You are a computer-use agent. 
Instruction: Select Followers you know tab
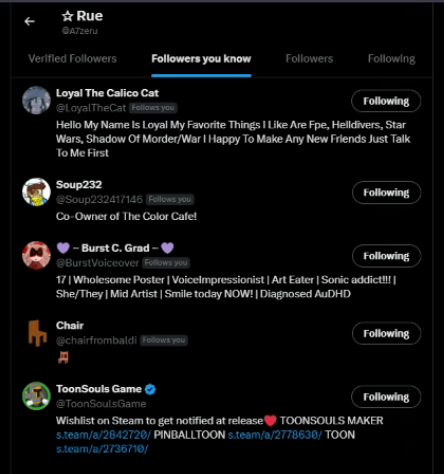pyautogui.click(x=201, y=59)
